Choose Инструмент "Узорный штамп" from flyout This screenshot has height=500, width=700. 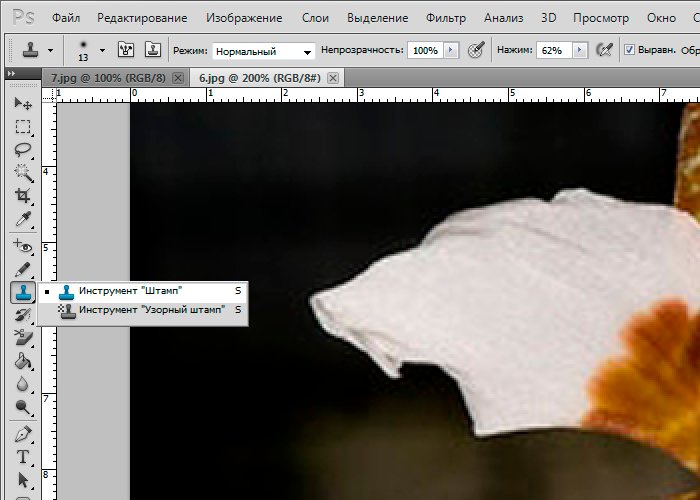[152, 310]
